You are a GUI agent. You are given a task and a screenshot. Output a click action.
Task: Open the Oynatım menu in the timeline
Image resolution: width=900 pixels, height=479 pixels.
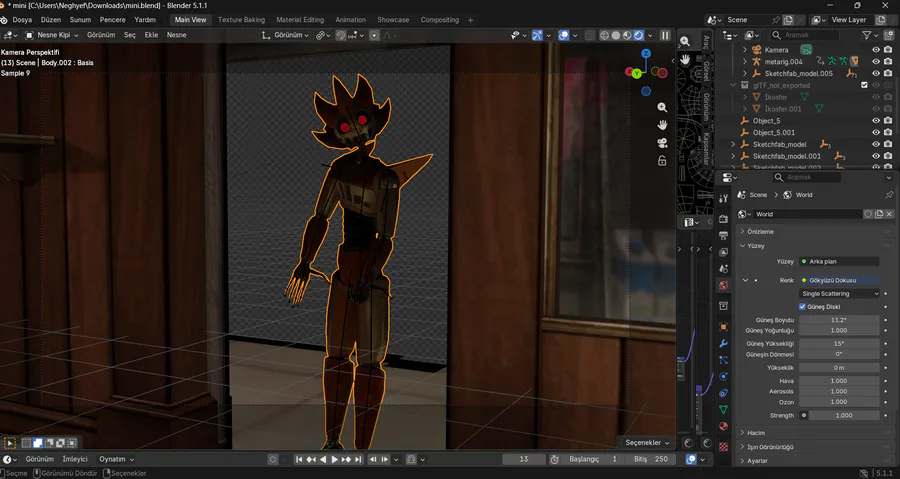116,459
